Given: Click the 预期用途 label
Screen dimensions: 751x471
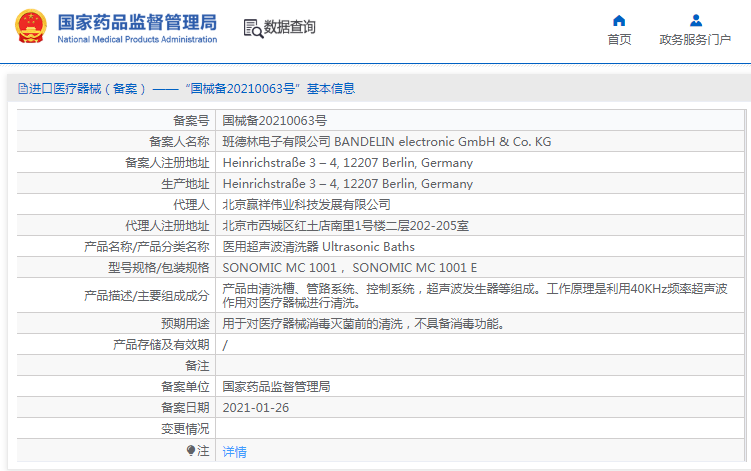Looking at the screenshot, I should pyautogui.click(x=185, y=324).
